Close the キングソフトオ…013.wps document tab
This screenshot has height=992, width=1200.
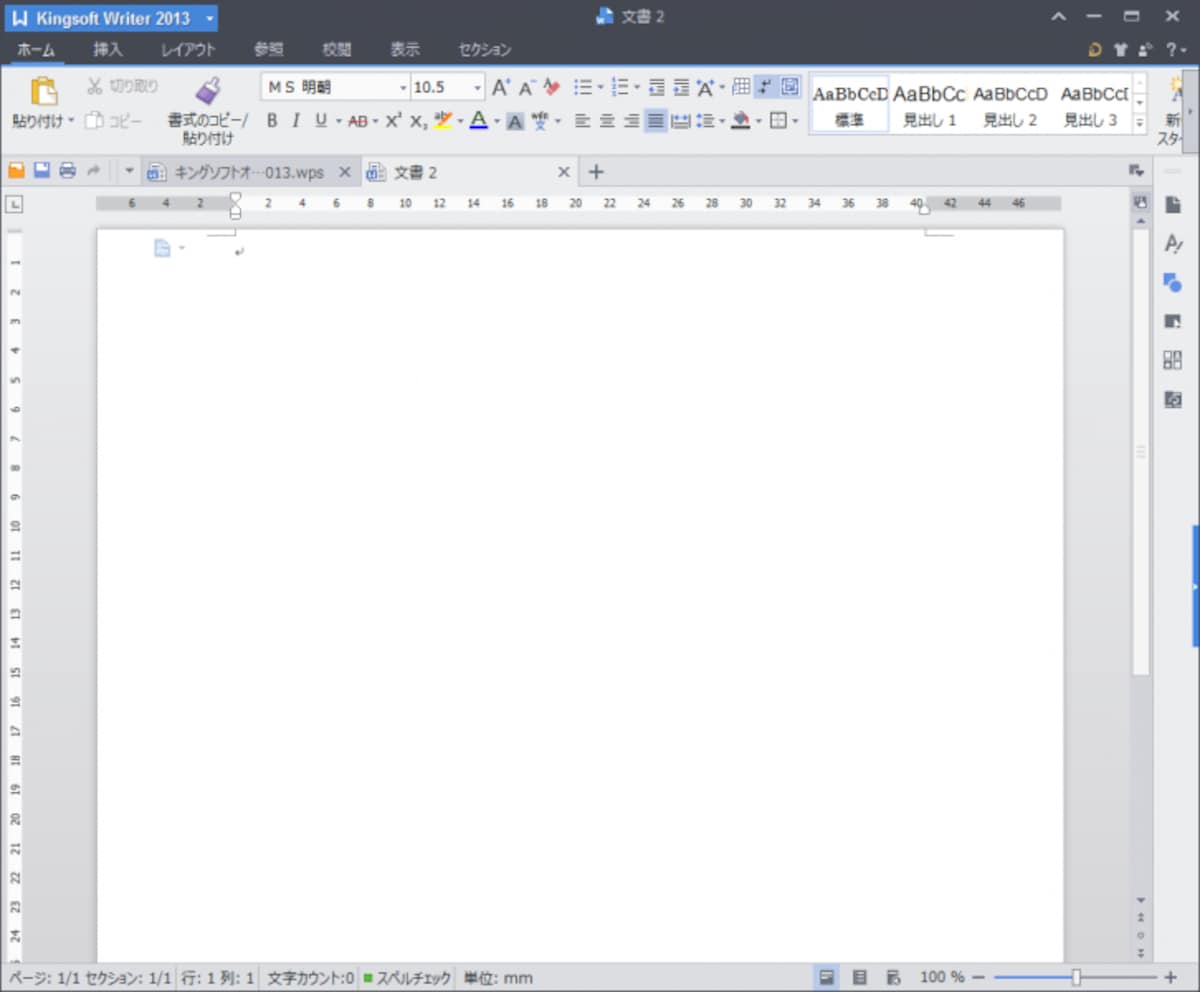click(x=345, y=172)
